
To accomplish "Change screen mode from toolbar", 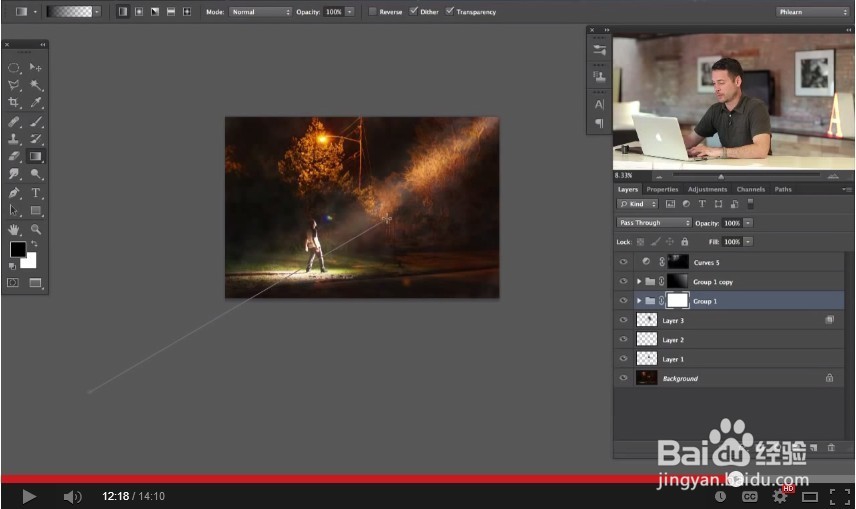I will pyautogui.click(x=35, y=282).
